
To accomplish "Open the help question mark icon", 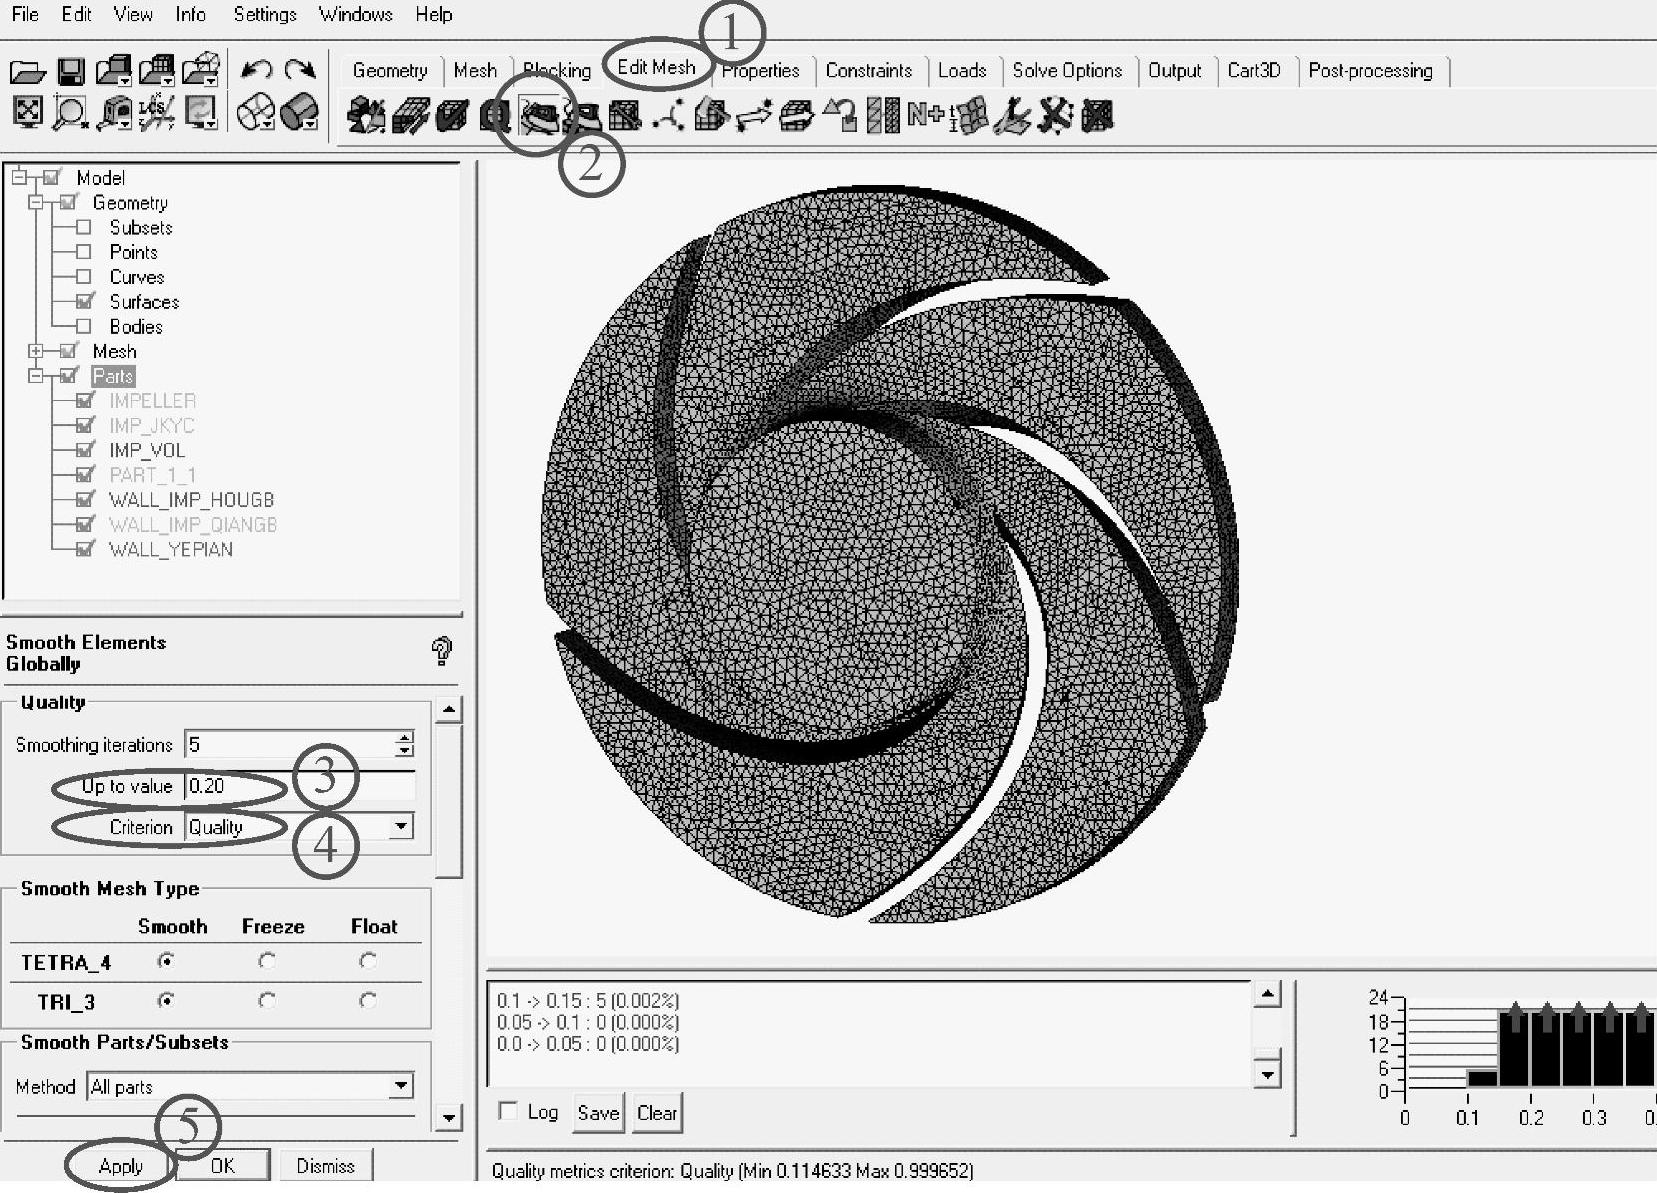I will tap(441, 652).
